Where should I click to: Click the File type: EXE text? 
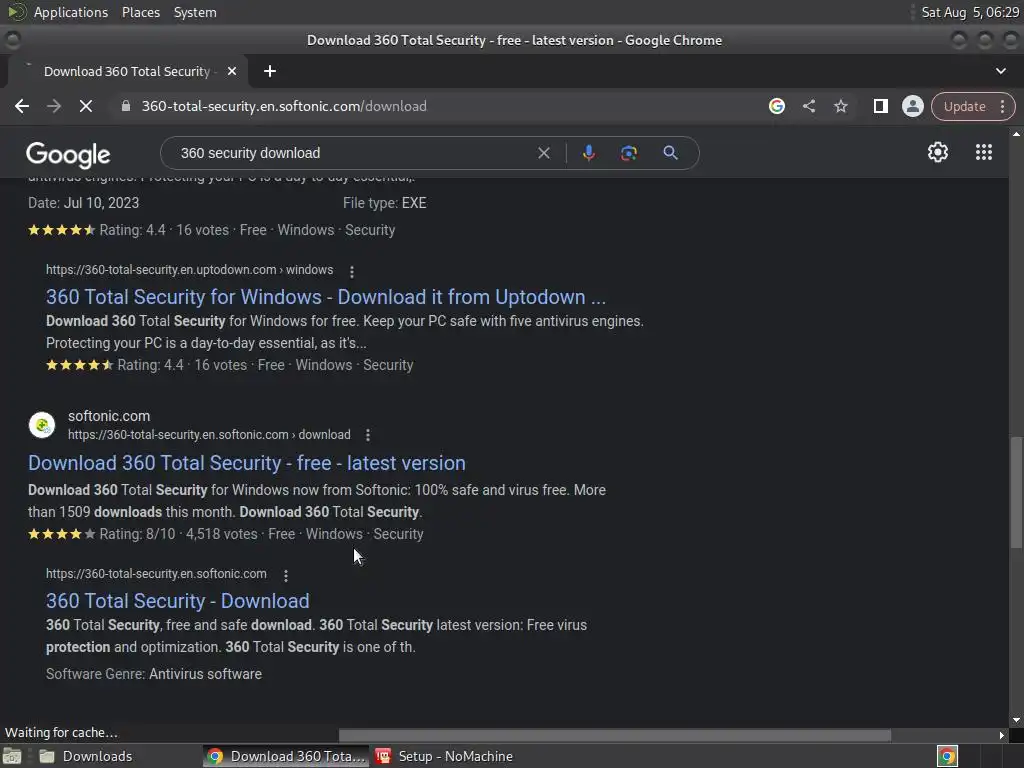(x=385, y=203)
